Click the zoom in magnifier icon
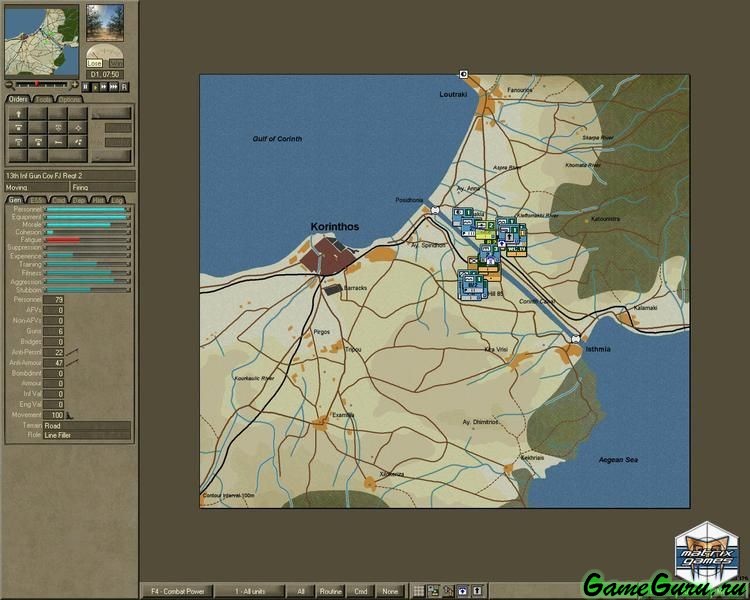This screenshot has height=600, width=750. pyautogui.click(x=74, y=85)
